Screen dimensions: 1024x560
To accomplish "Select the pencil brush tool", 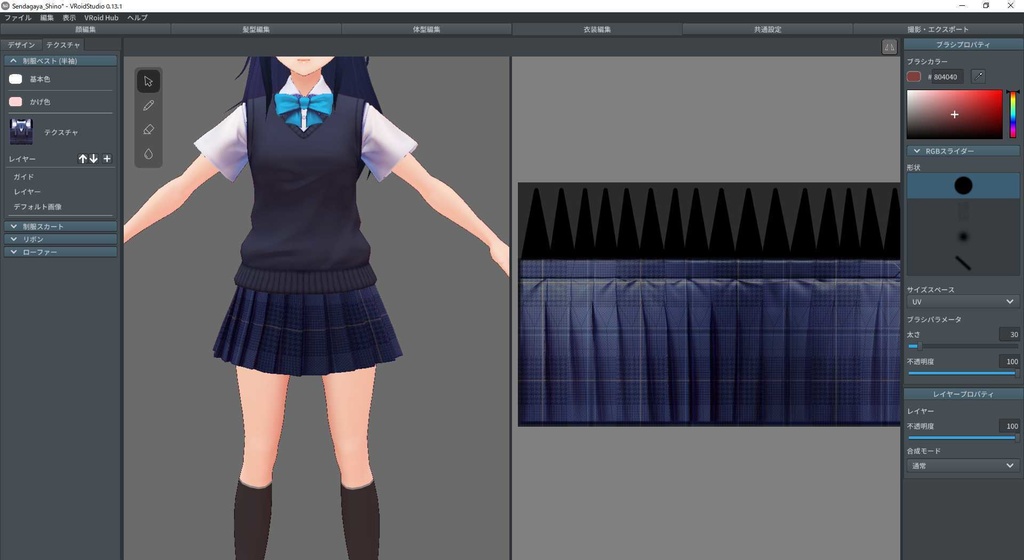I will [148, 105].
